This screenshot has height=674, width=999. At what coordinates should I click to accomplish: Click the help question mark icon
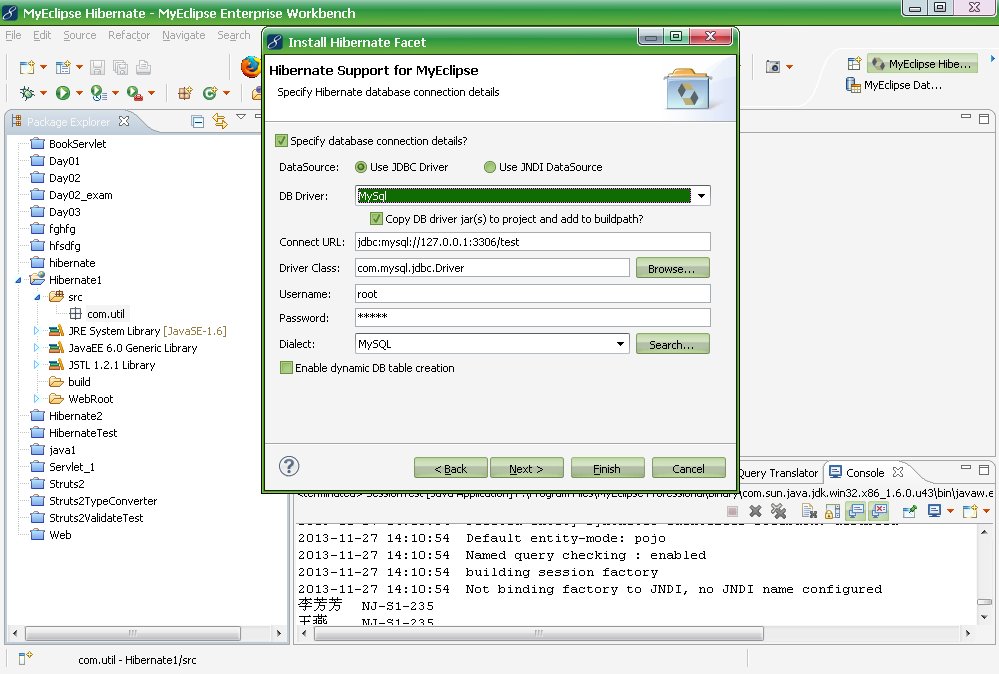pyautogui.click(x=289, y=466)
